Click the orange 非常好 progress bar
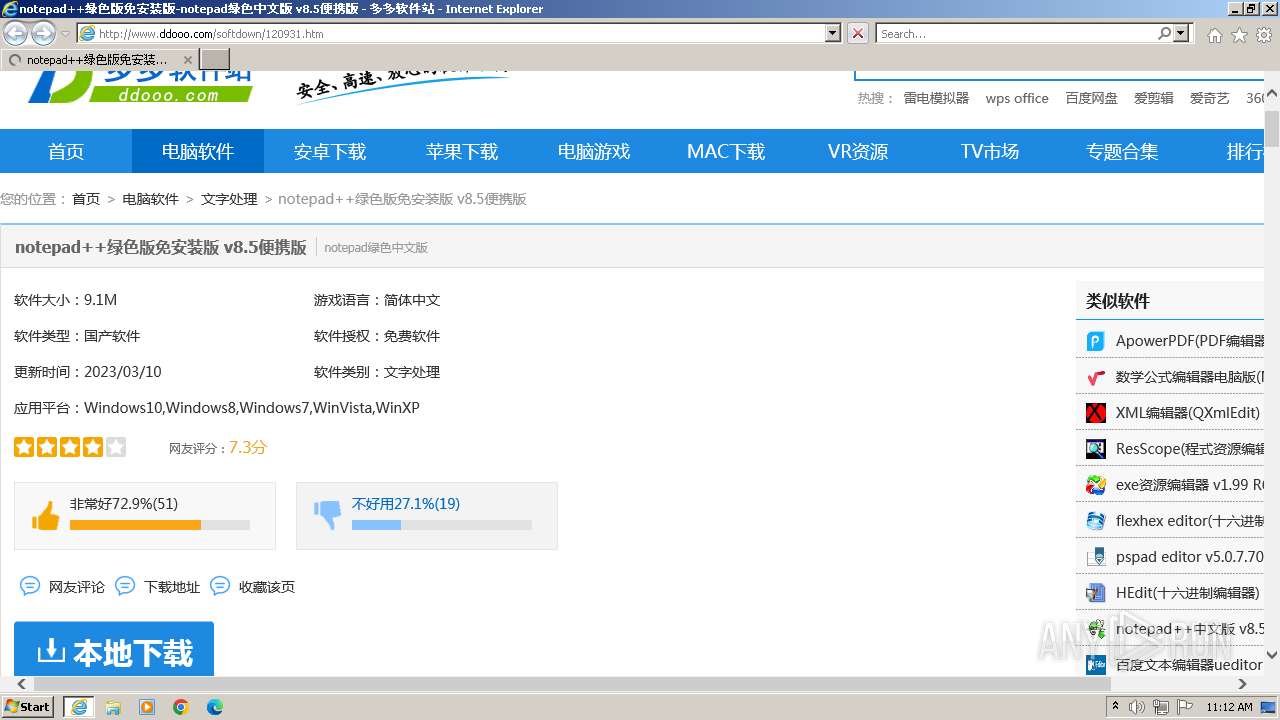 (x=160, y=525)
